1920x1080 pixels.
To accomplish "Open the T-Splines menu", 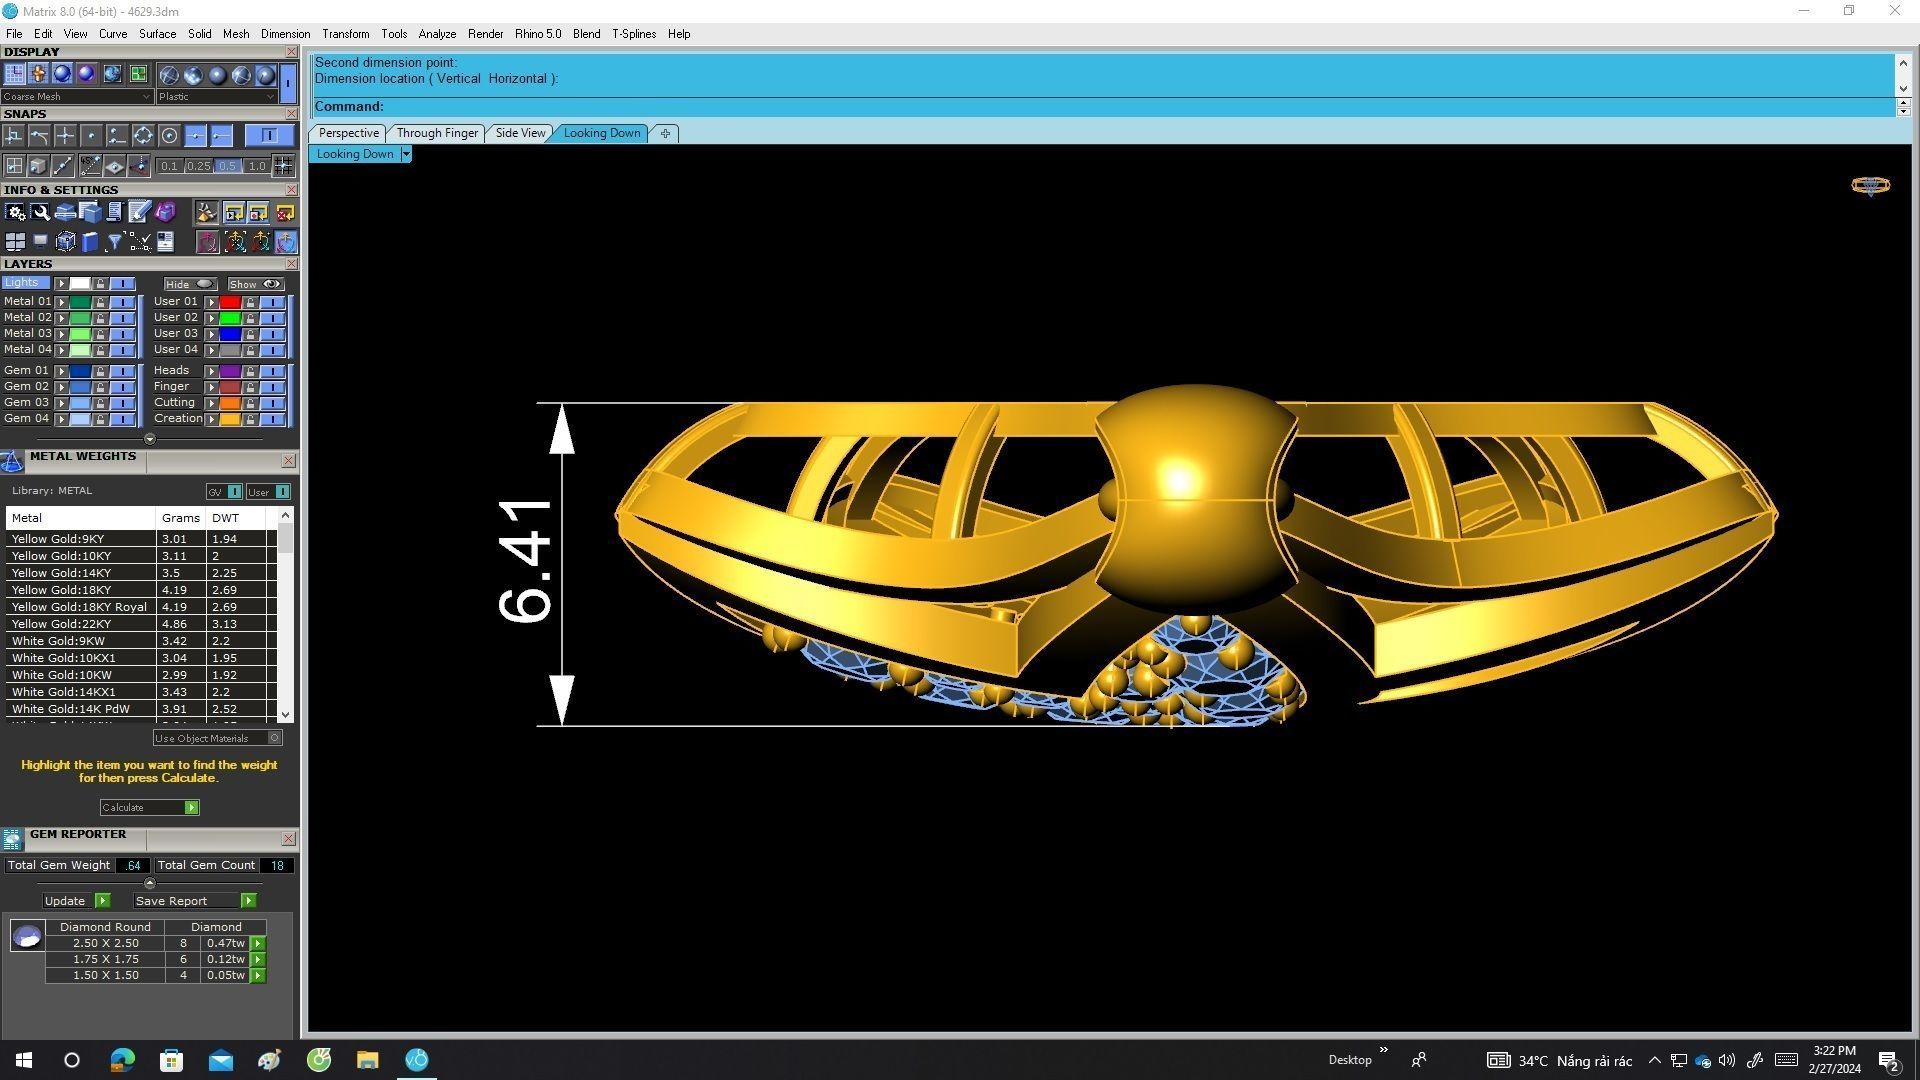I will pyautogui.click(x=633, y=34).
